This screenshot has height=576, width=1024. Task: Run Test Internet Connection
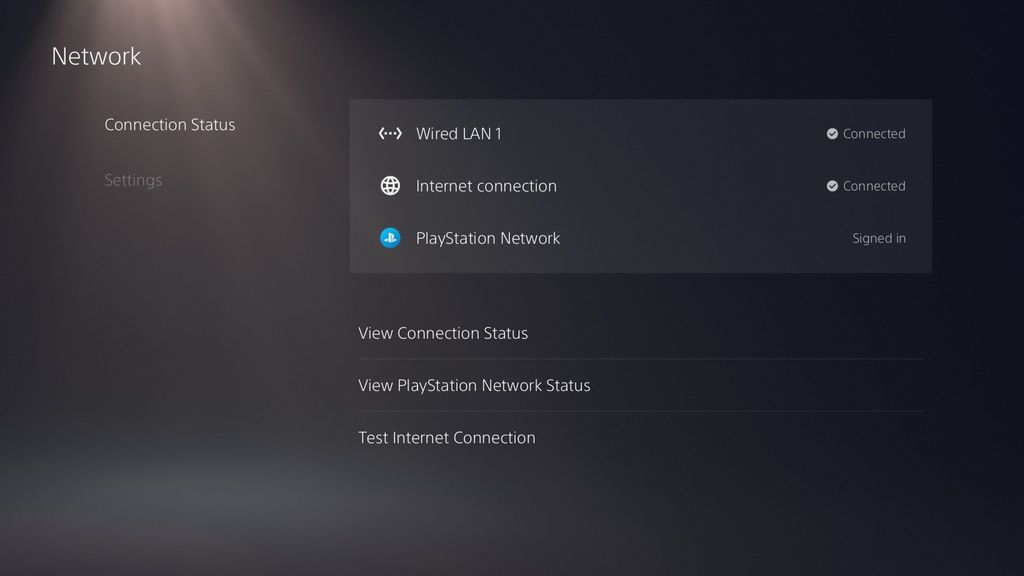pos(446,437)
